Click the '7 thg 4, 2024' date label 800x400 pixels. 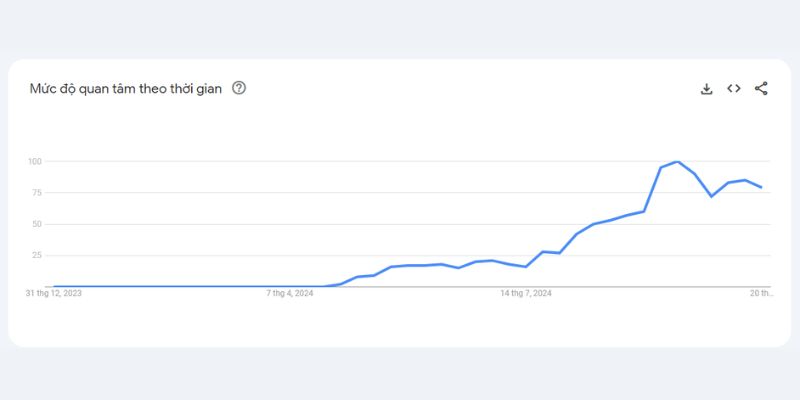(x=290, y=293)
